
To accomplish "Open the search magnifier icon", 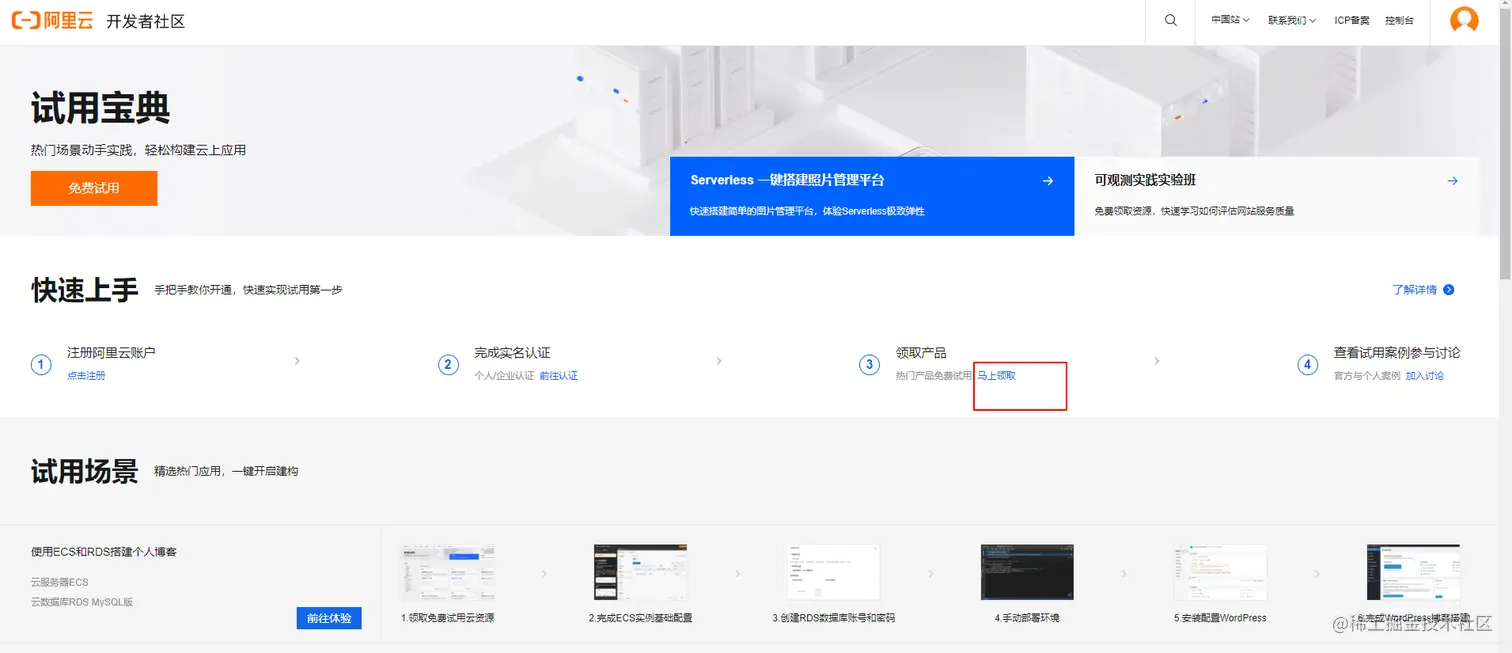I will coord(1171,20).
